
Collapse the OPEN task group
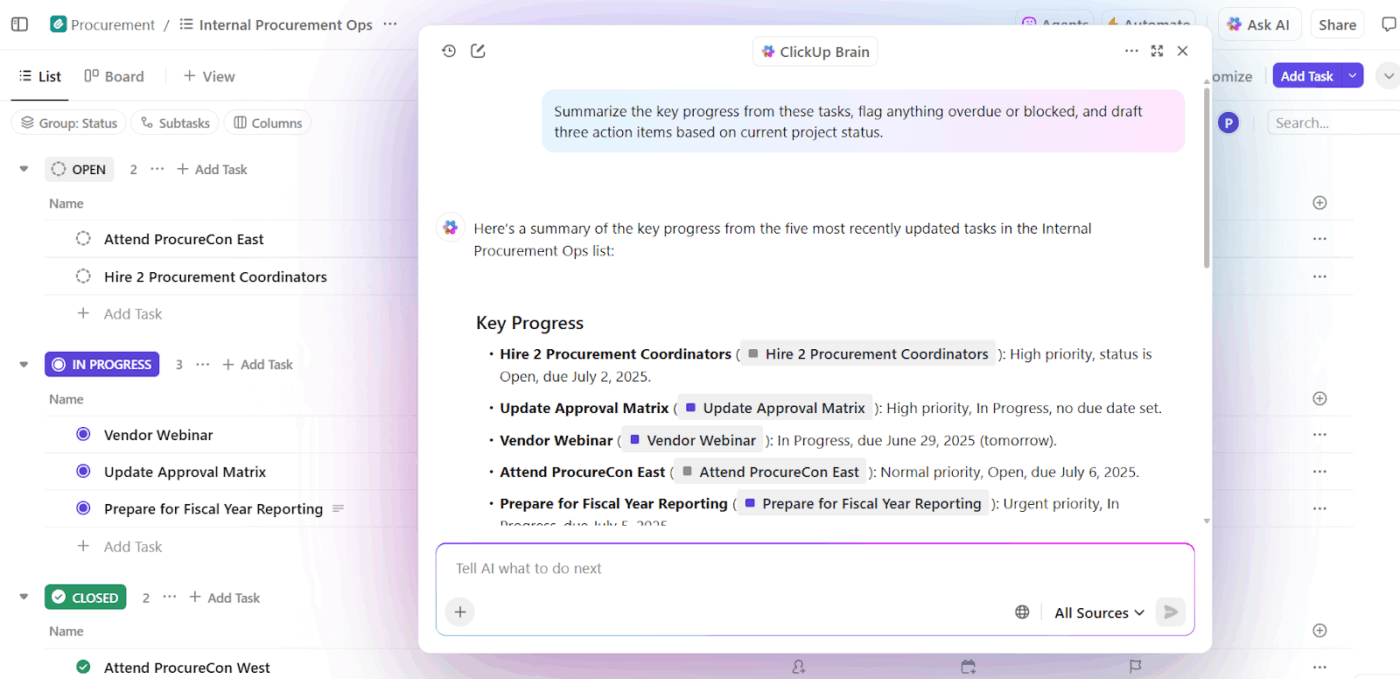pos(23,168)
